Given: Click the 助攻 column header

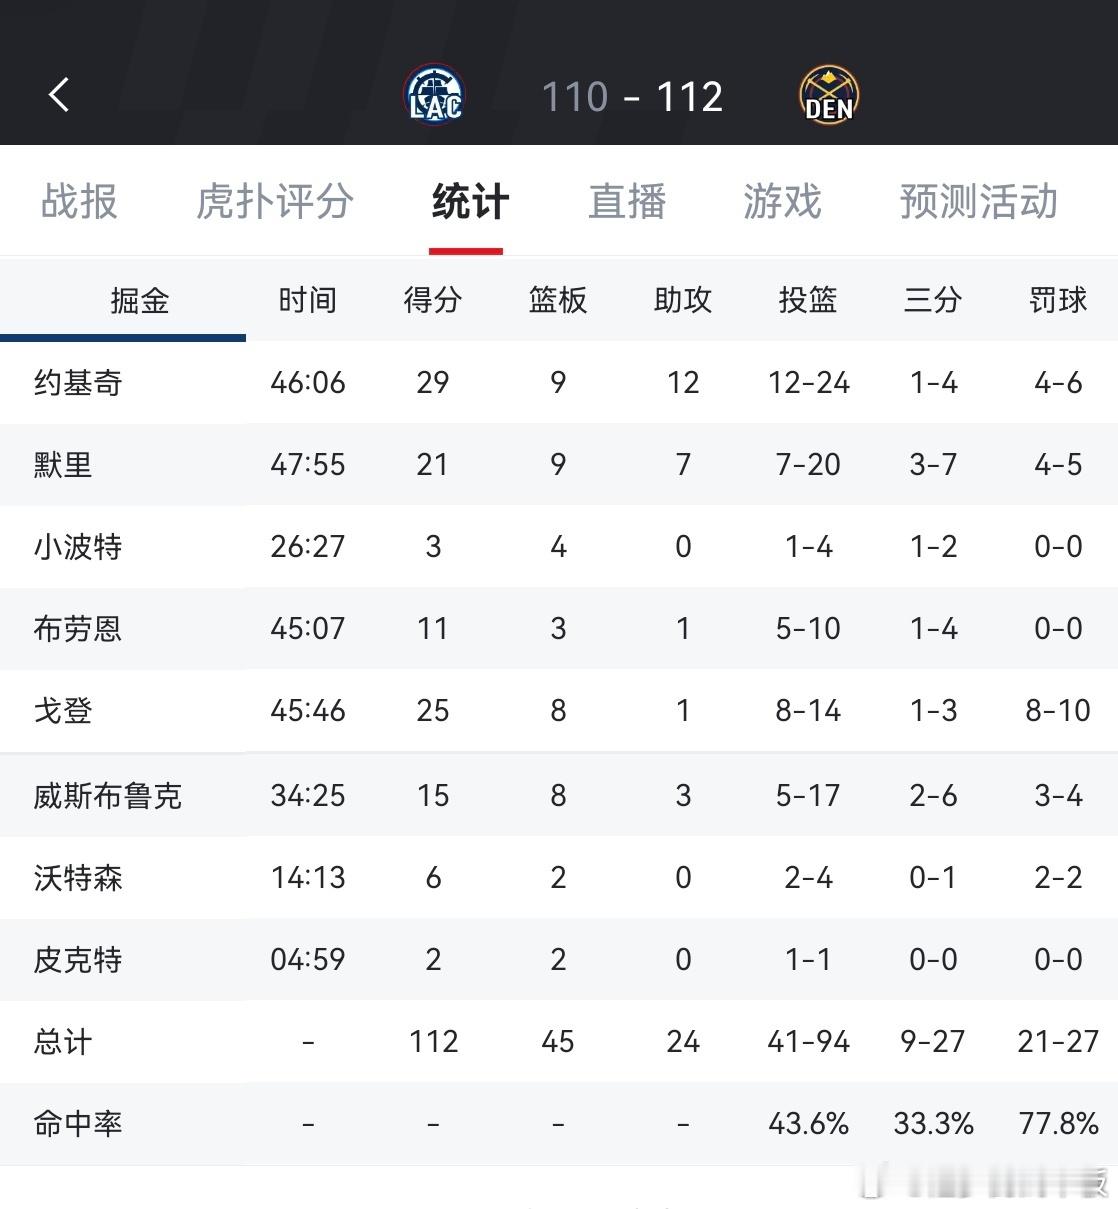Looking at the screenshot, I should [x=683, y=300].
